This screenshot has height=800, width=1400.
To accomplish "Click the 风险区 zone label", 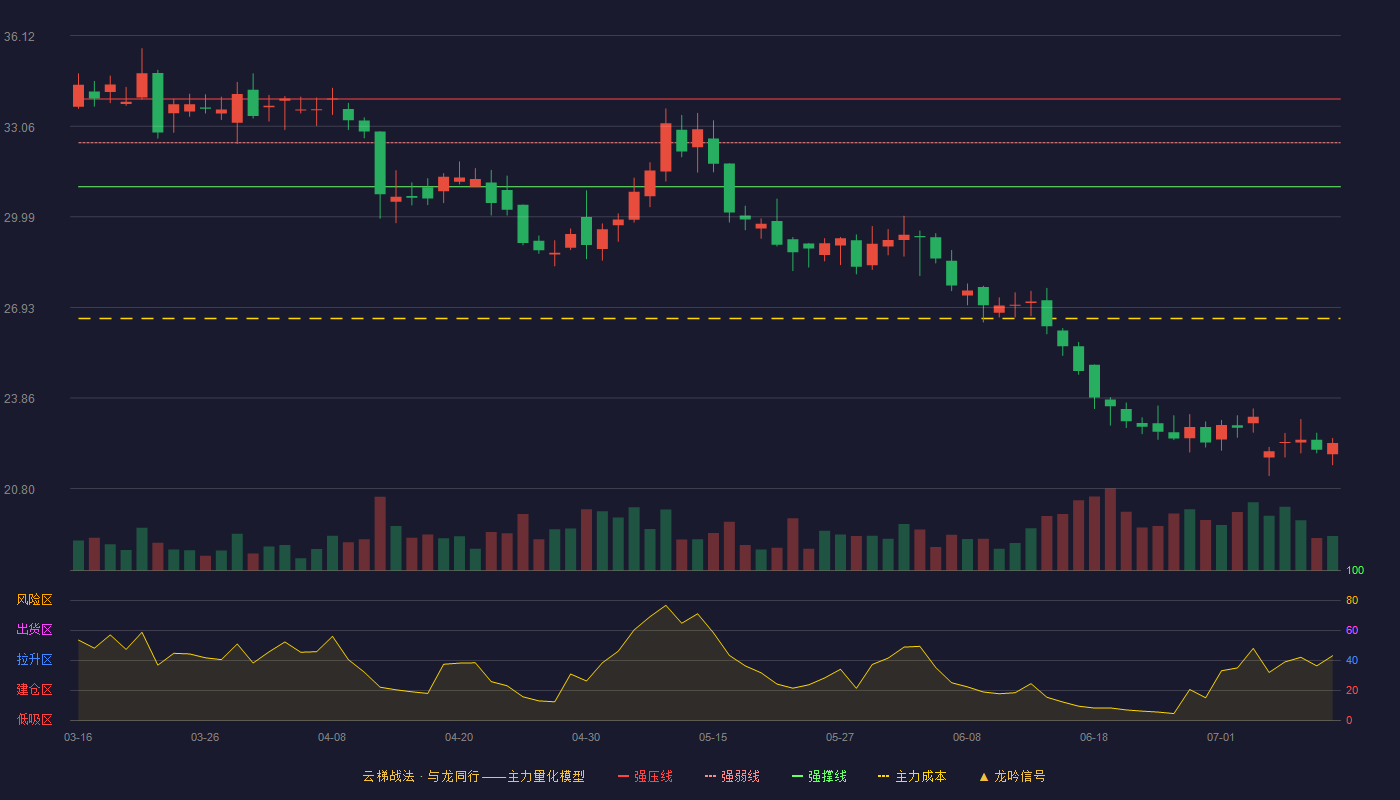I will pyautogui.click(x=34, y=600).
